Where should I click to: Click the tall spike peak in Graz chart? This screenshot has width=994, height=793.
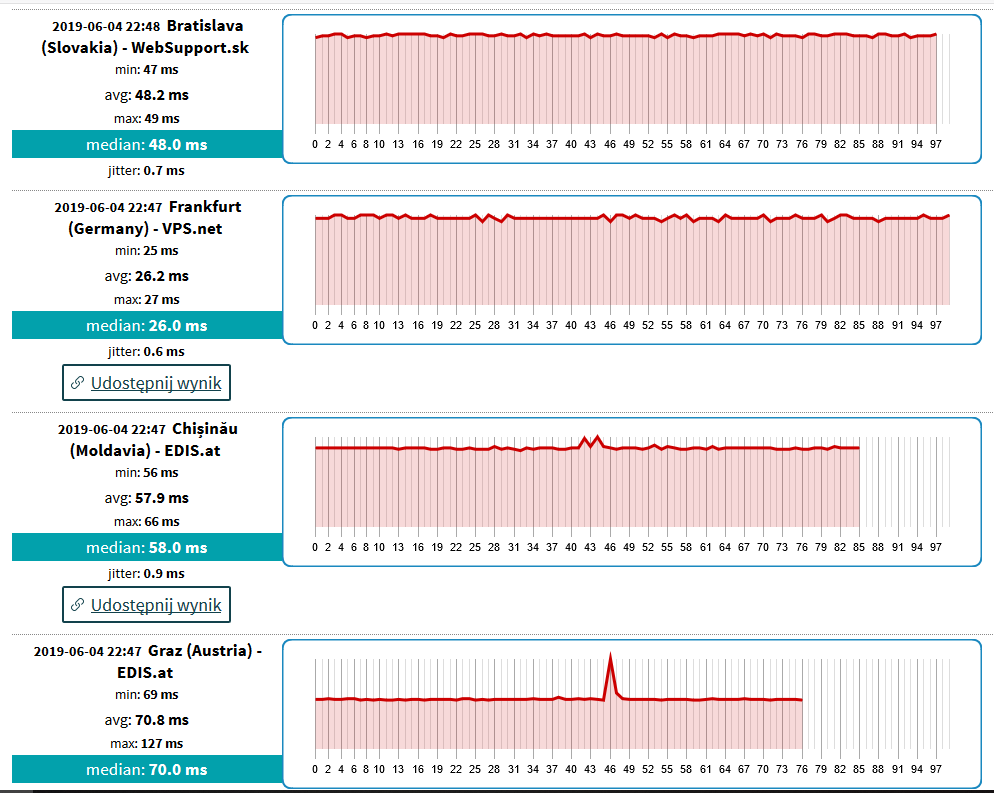pyautogui.click(x=610, y=657)
